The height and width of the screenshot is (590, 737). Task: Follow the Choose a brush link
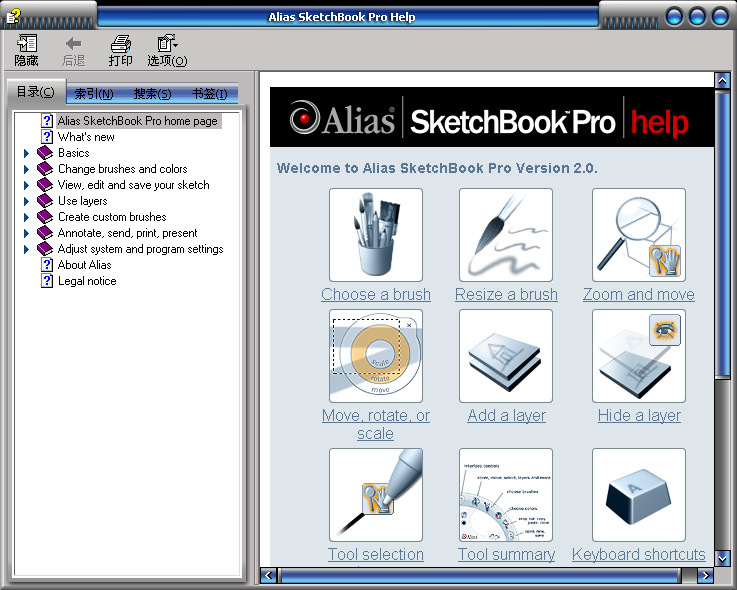(376, 294)
